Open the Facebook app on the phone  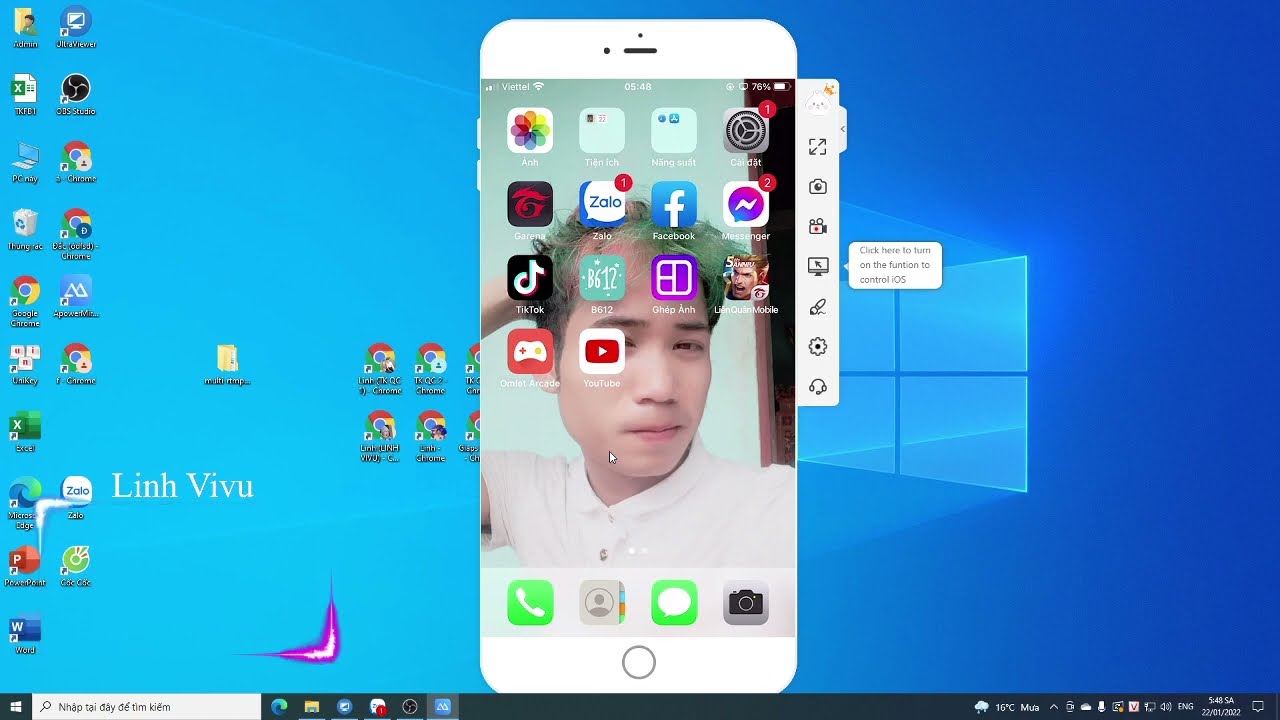pyautogui.click(x=674, y=205)
